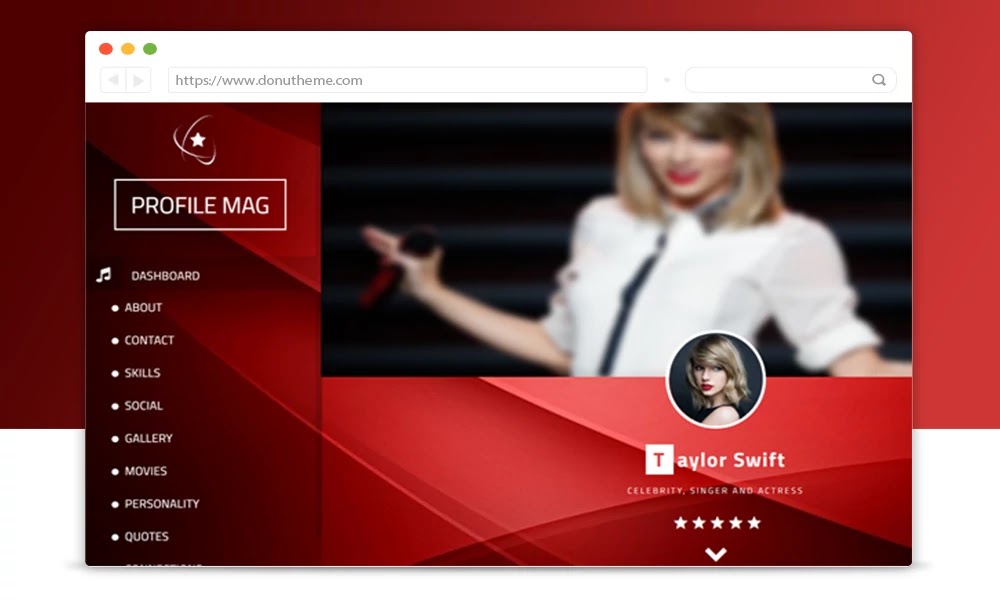Navigate to Social section
Viewport: 1000px width, 600px height.
[x=143, y=406]
